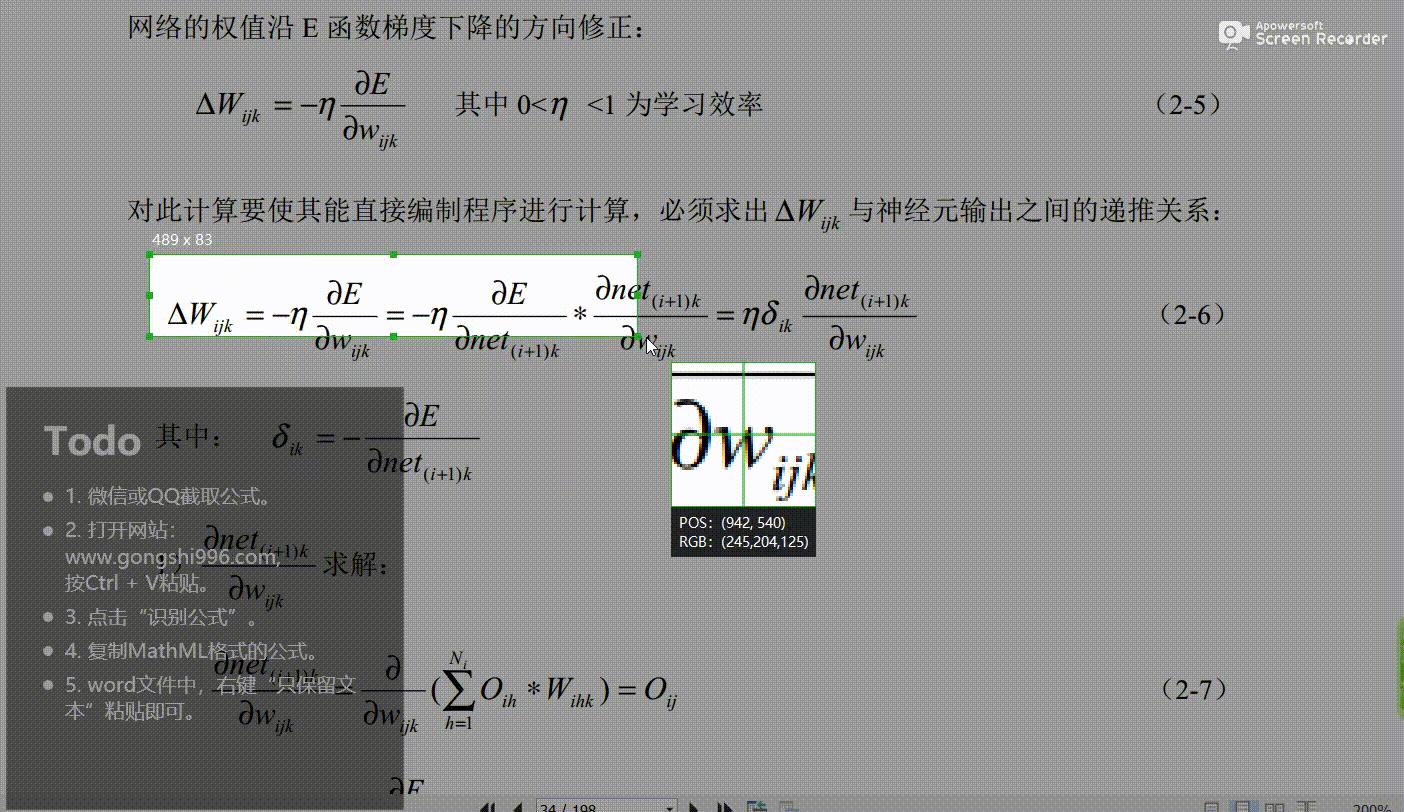Toggle the page-width layout mode
Viewport: 1404px width, 812px height.
[x=1306, y=806]
